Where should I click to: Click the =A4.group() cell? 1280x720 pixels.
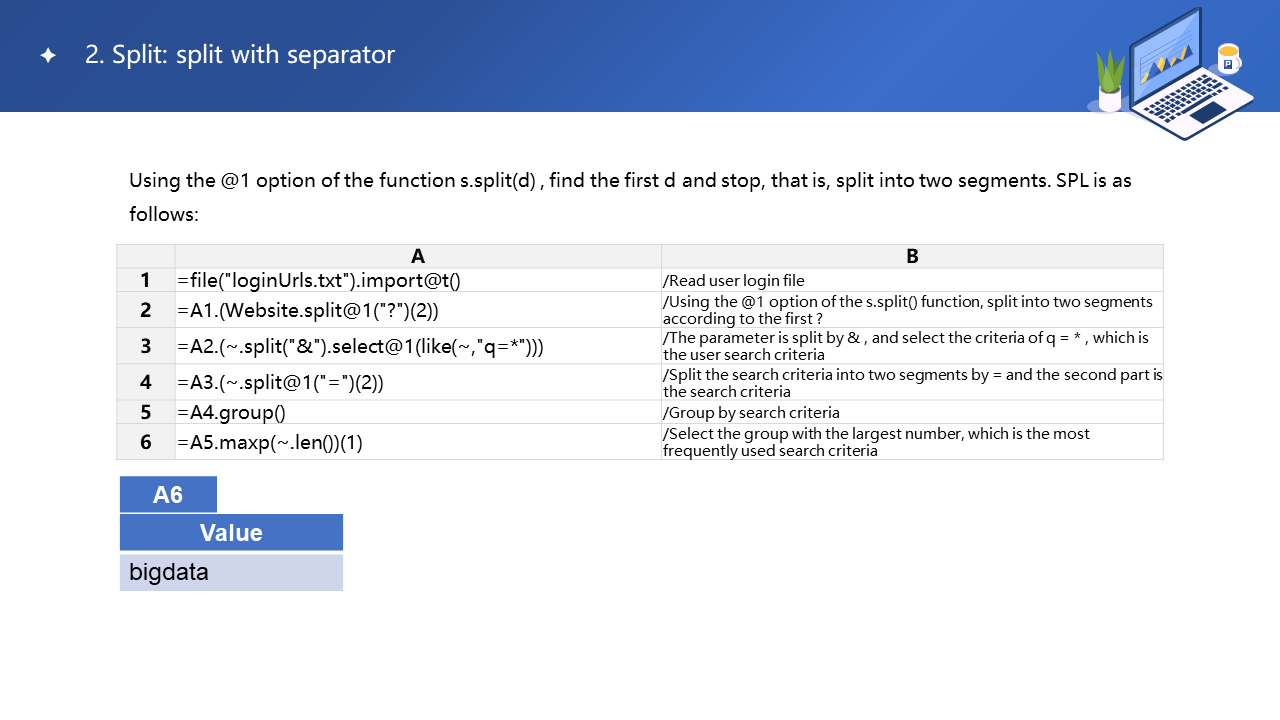[x=418, y=412]
